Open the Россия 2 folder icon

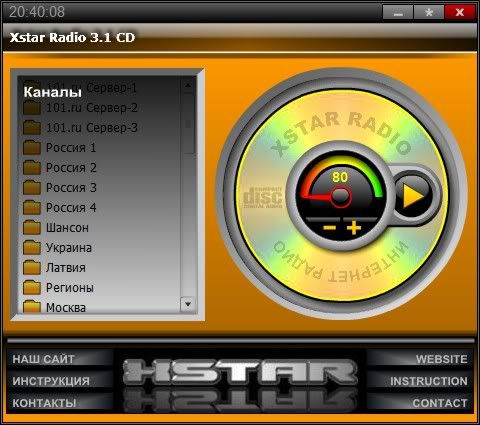click(32, 168)
